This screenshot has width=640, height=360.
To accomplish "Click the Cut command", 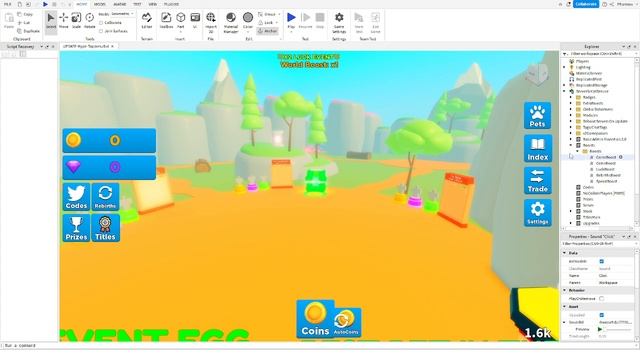I will coord(24,22).
